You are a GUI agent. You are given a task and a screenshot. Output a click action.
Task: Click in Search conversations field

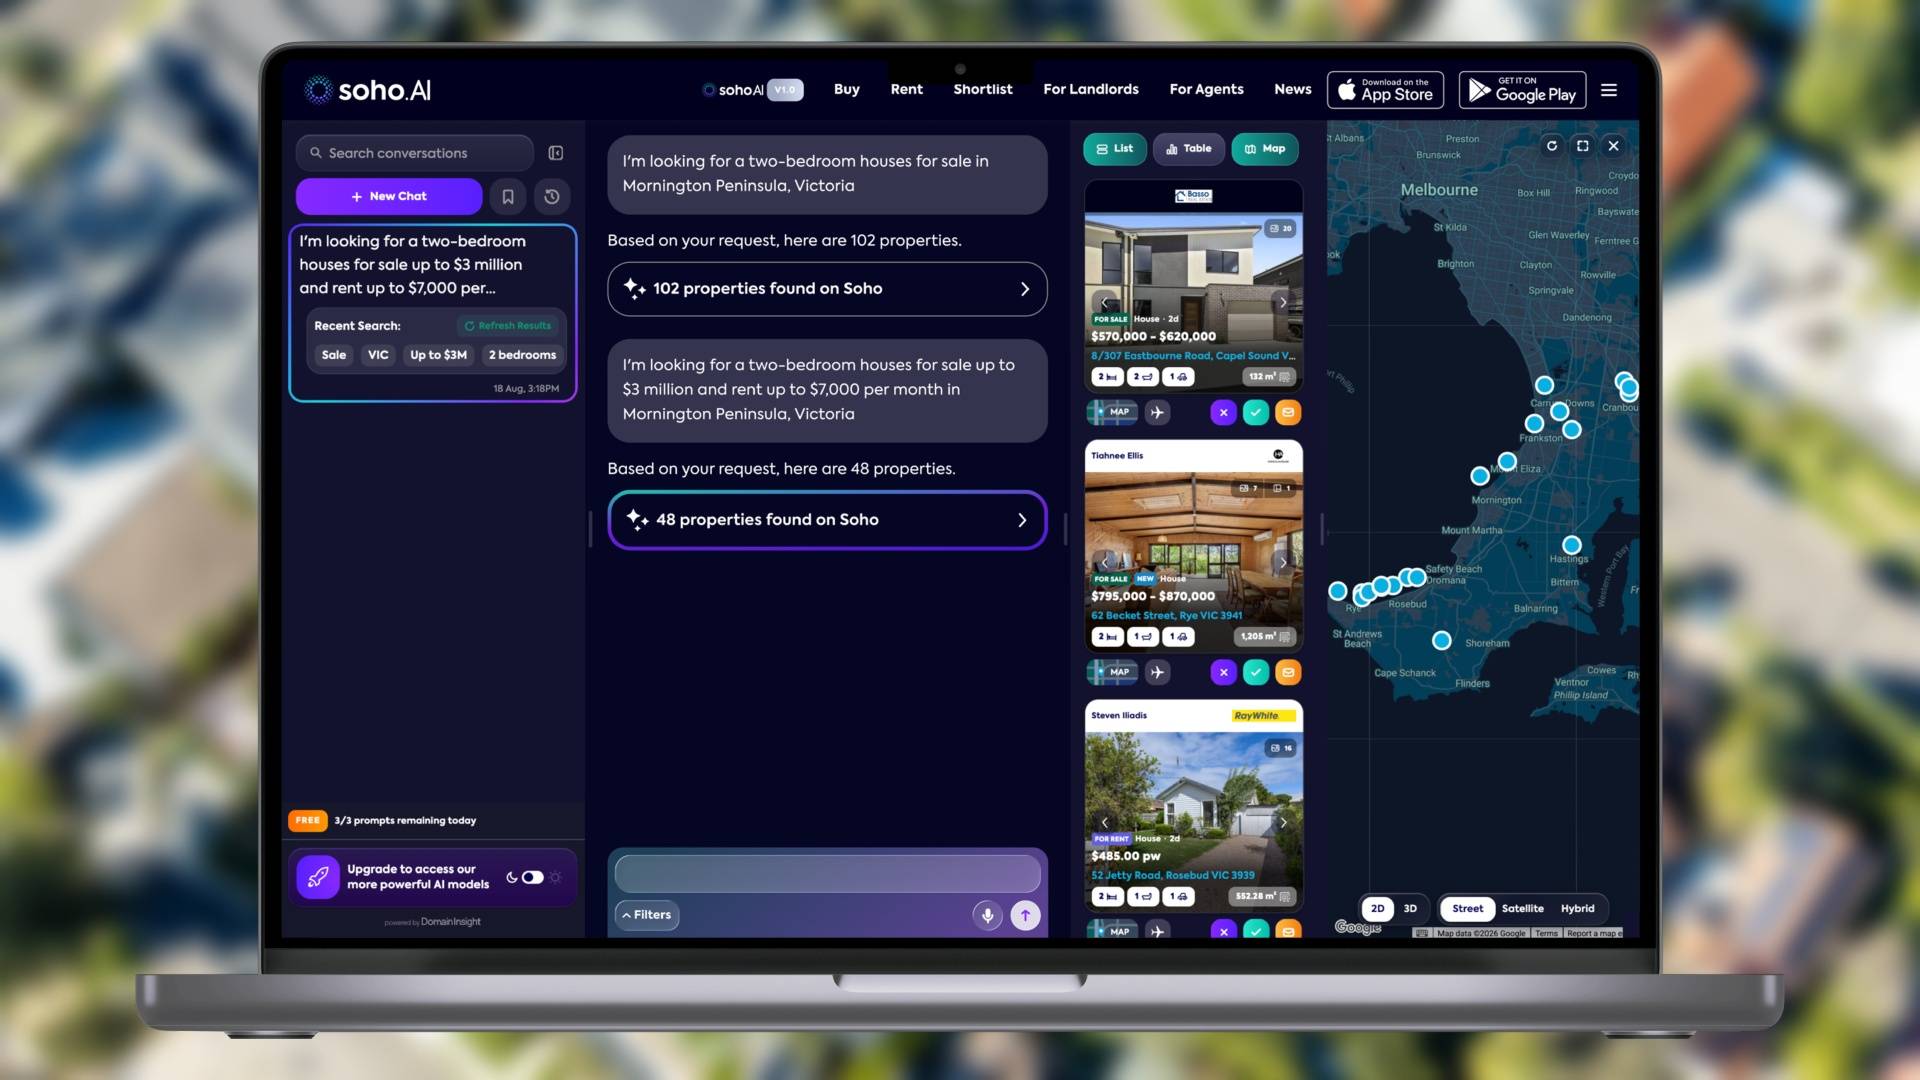414,153
